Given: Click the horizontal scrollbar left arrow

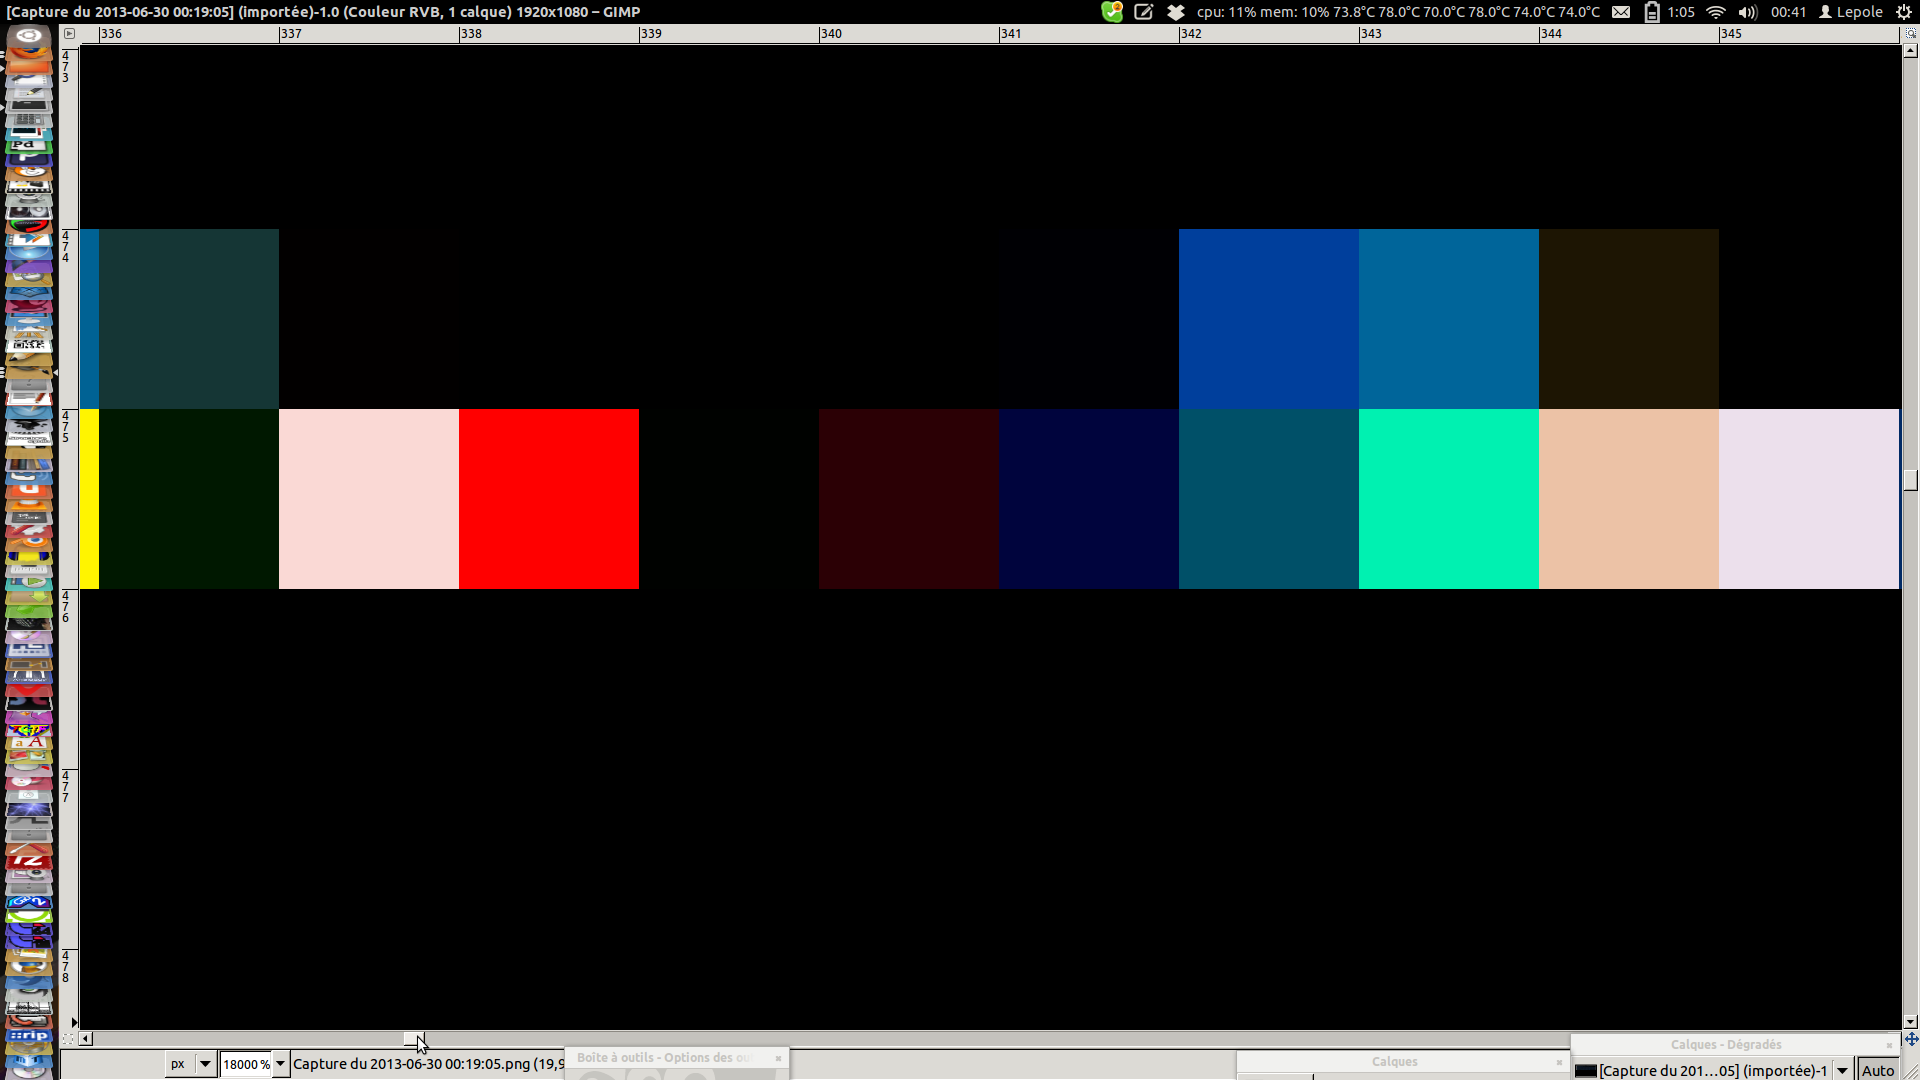Looking at the screenshot, I should (x=86, y=1039).
